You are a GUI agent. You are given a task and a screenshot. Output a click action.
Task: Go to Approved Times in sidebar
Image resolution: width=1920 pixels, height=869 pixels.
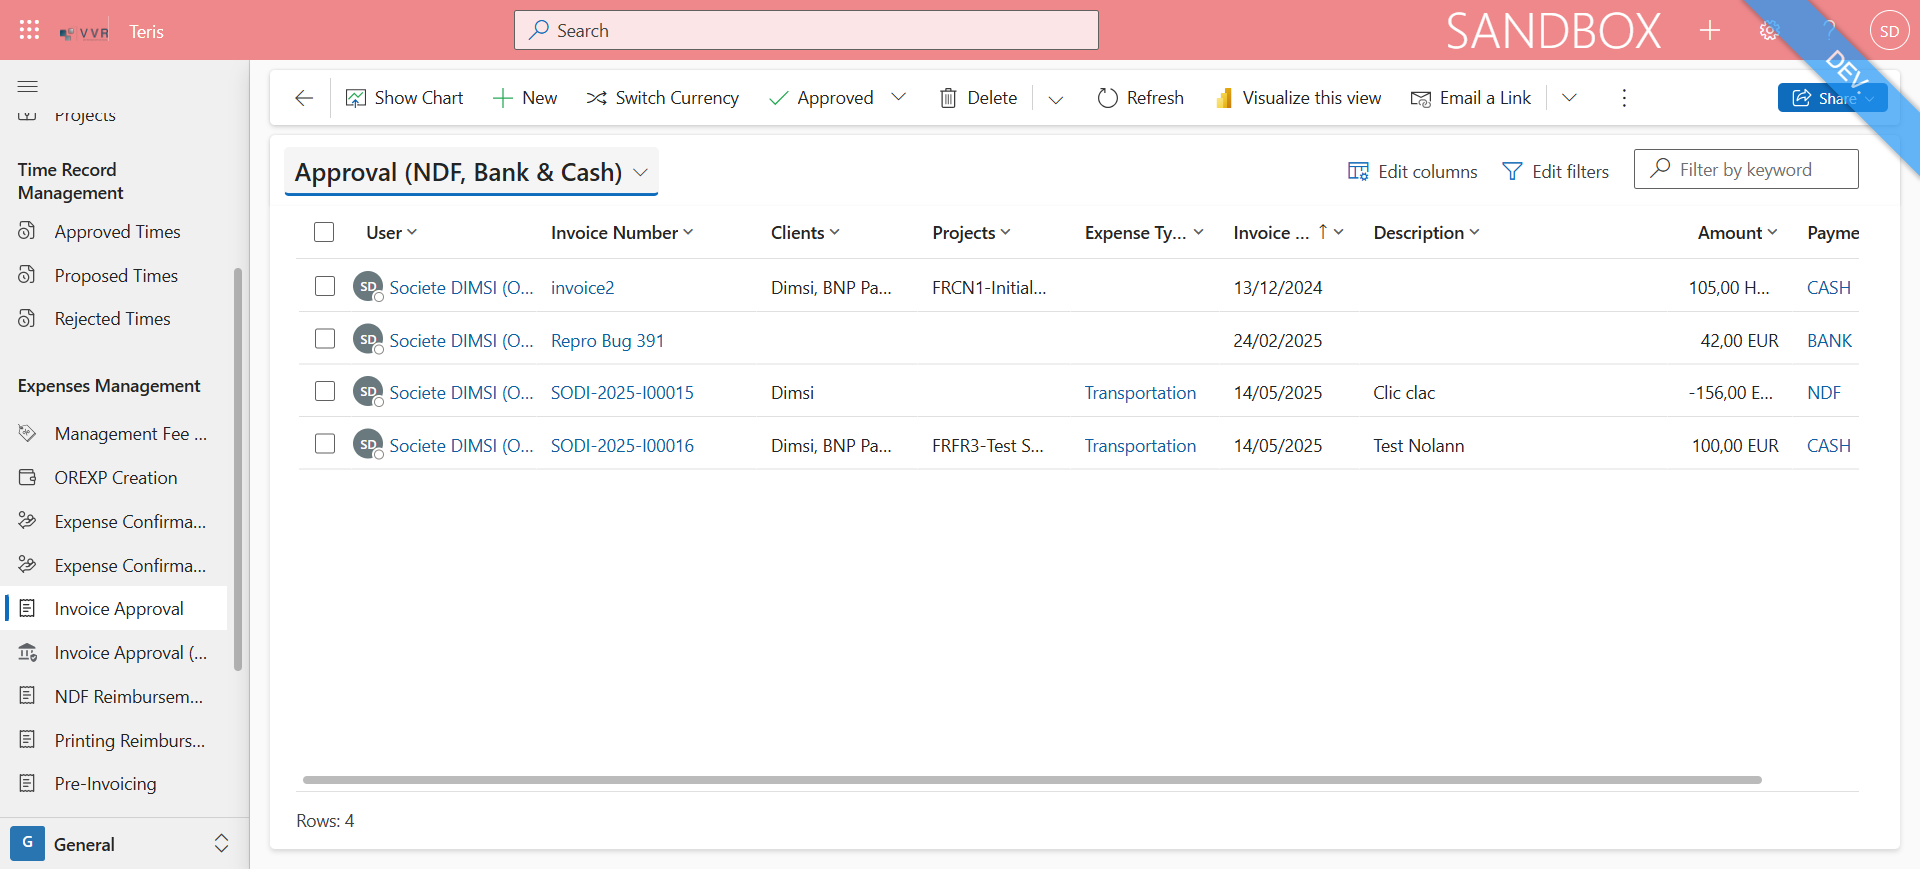point(115,232)
